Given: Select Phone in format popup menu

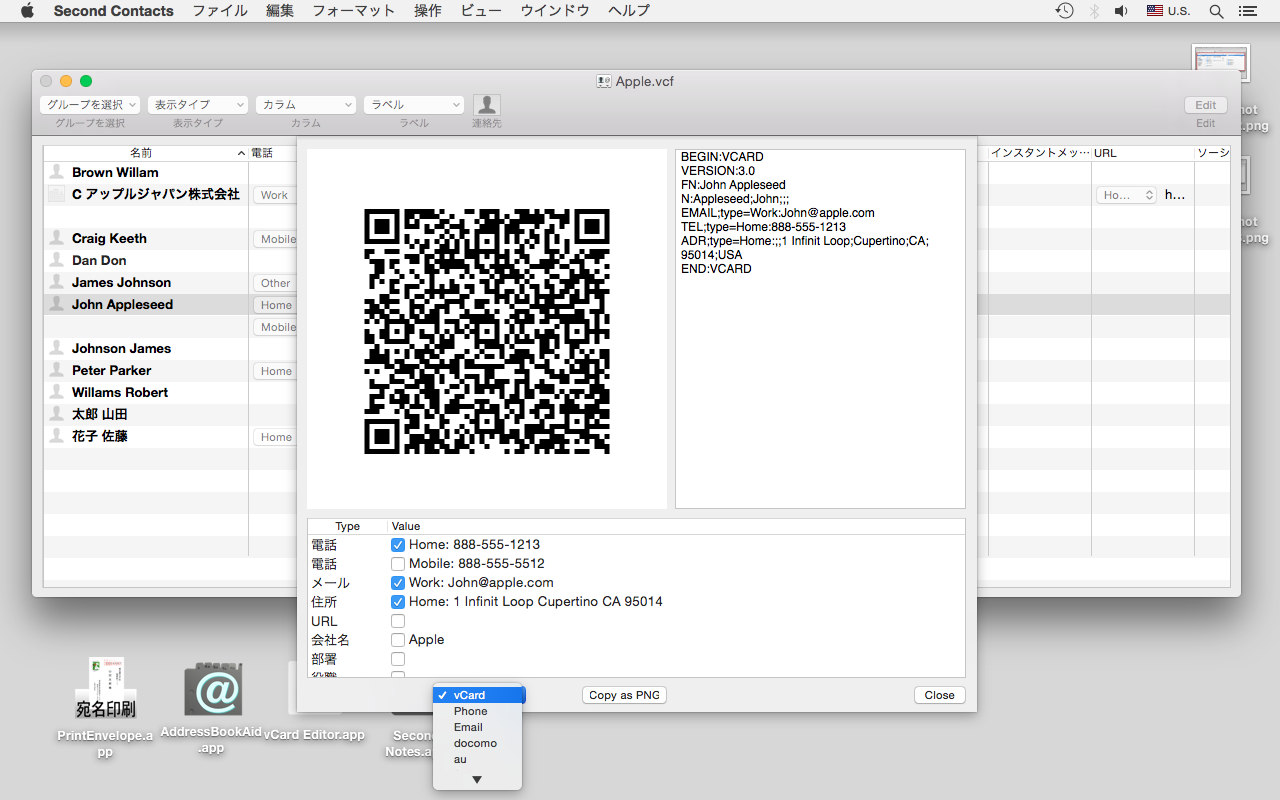Looking at the screenshot, I should point(478,711).
